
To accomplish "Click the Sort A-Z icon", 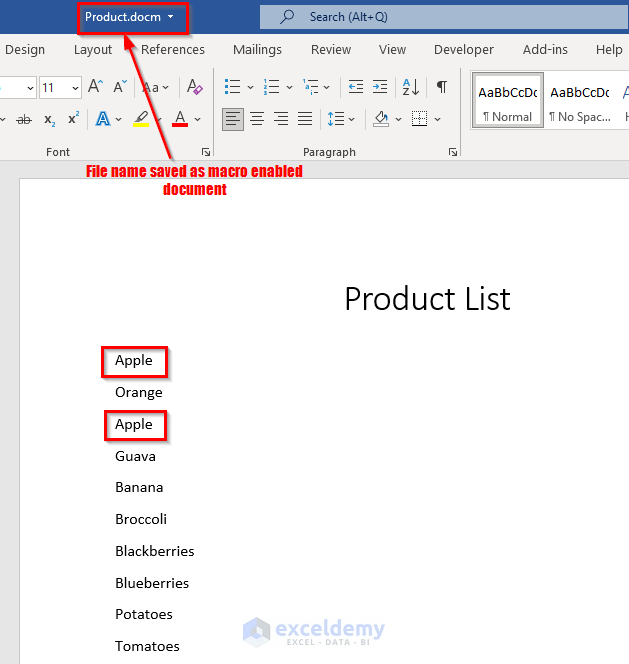I will tap(410, 87).
